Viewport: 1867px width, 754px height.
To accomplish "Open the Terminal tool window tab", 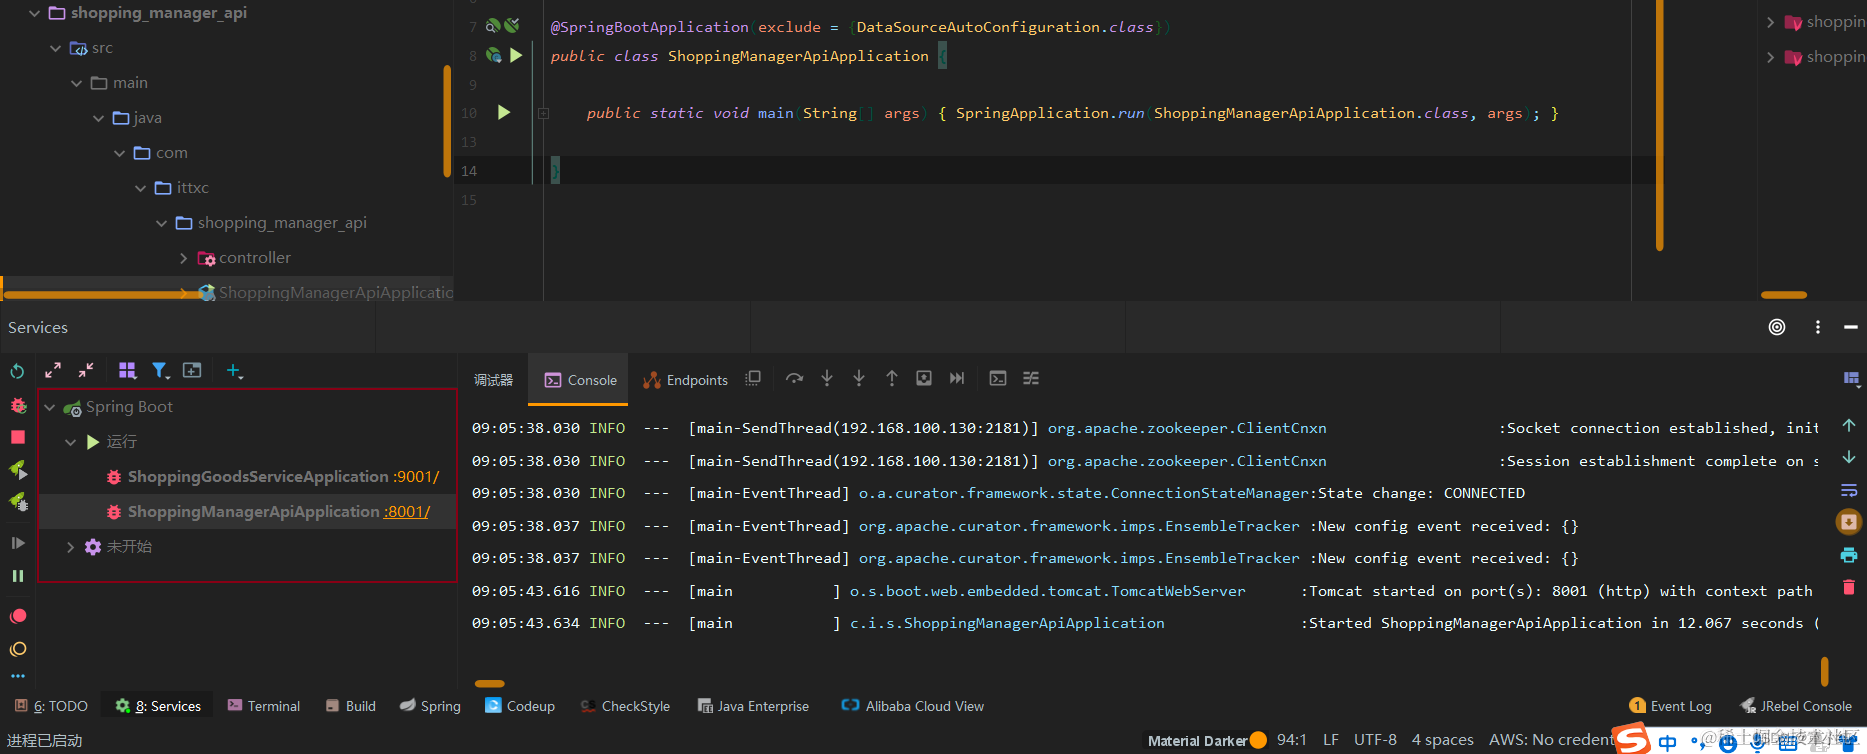I will 264,706.
